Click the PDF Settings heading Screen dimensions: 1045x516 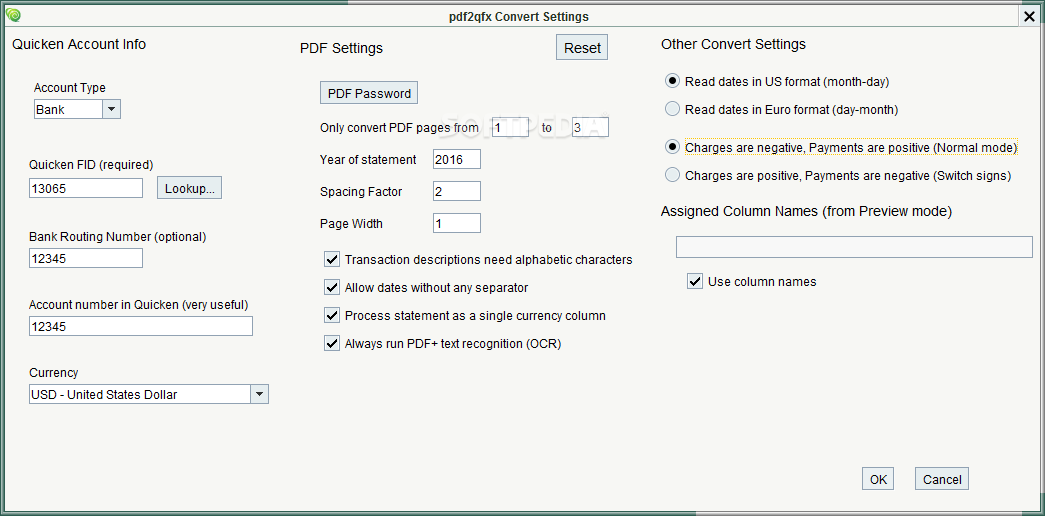point(341,48)
